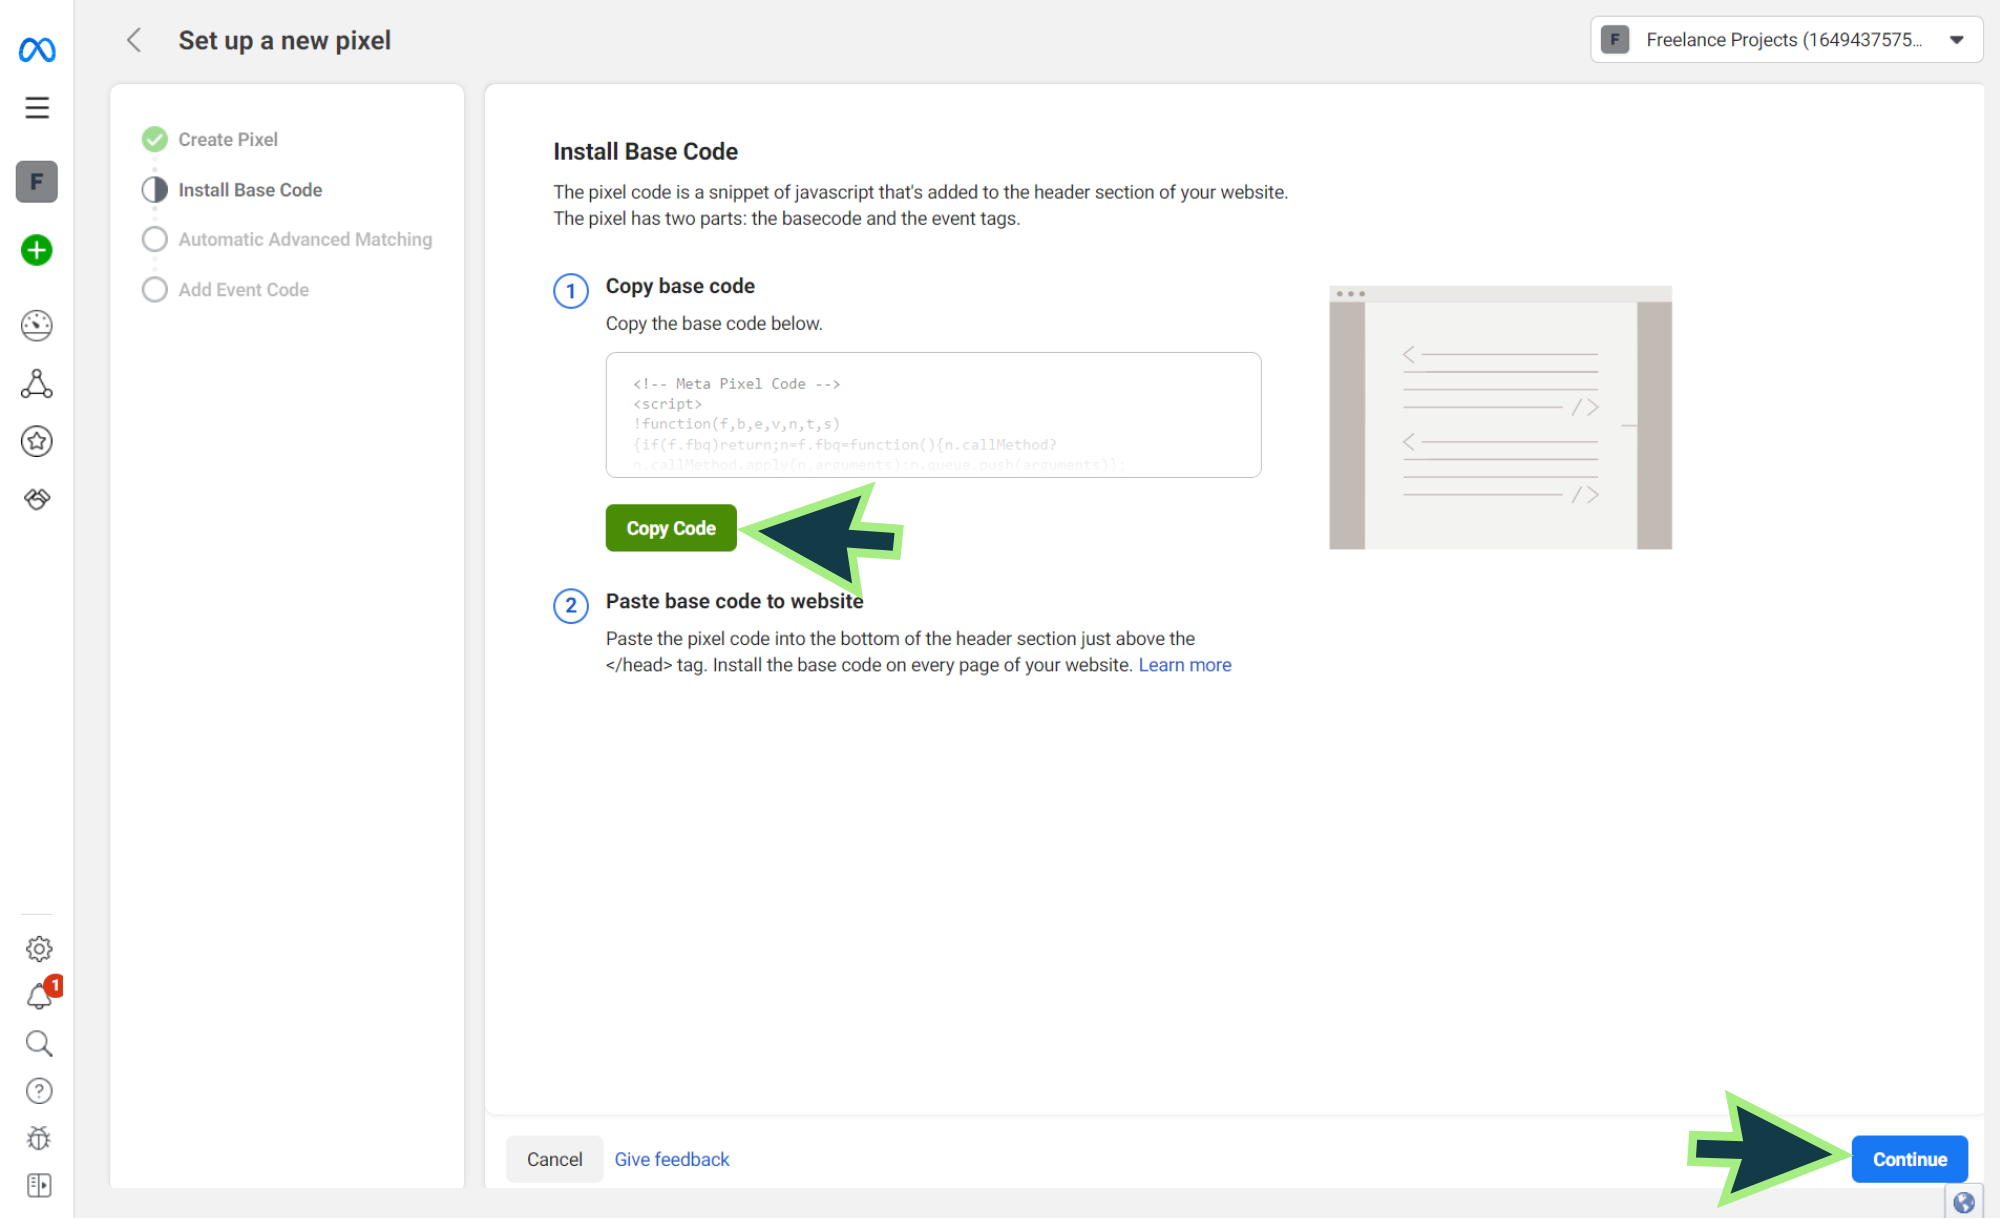Click the green plus create icon
The image size is (2000, 1219).
point(37,250)
